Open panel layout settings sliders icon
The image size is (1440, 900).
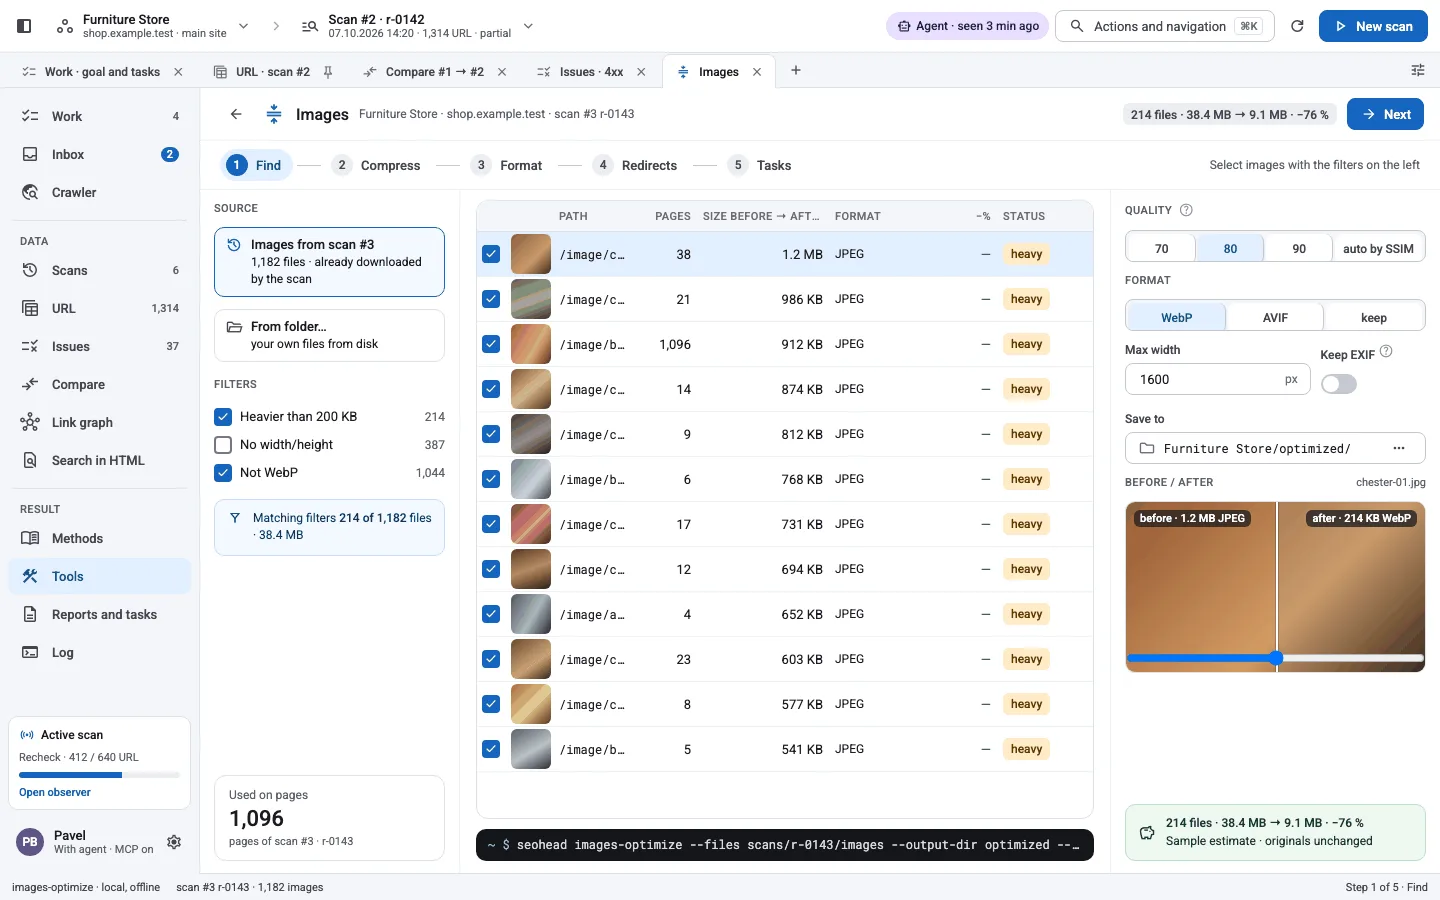tap(1418, 70)
